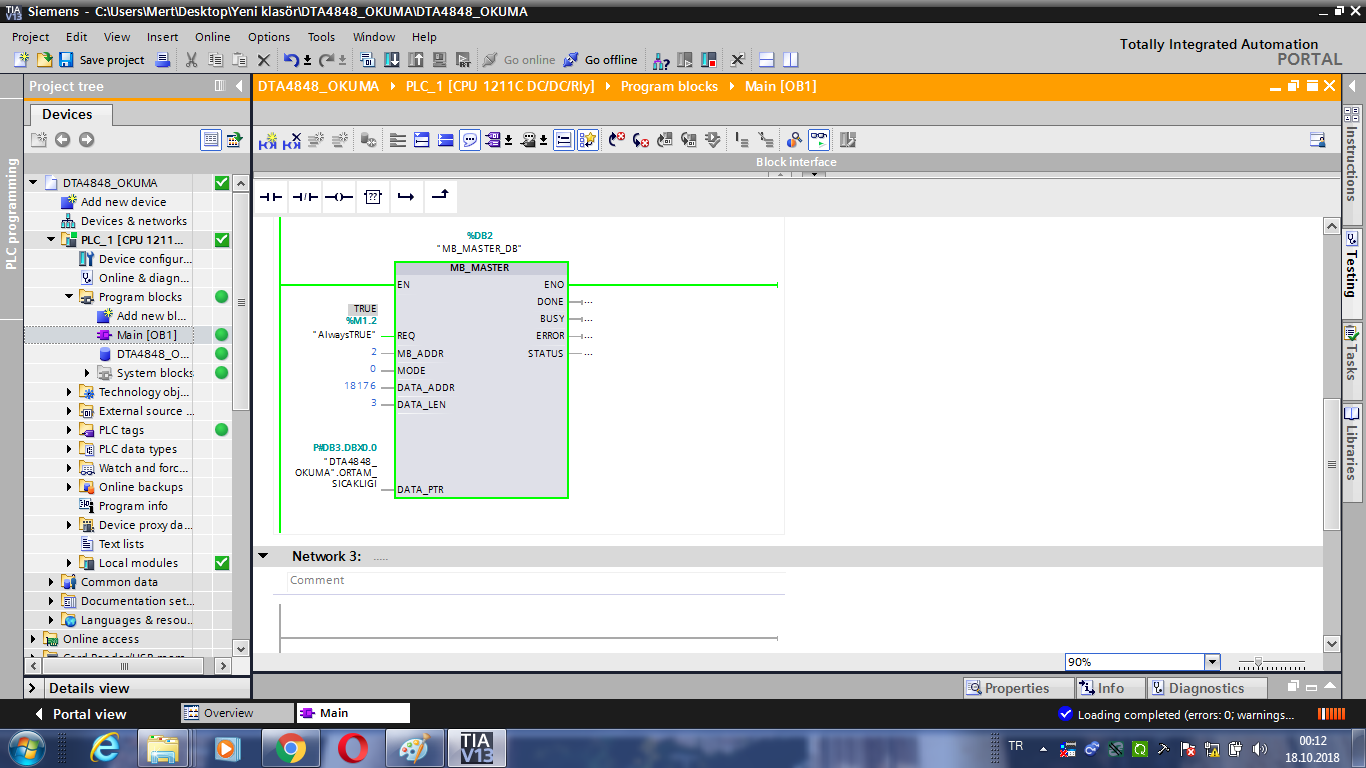Open the Online menu
The height and width of the screenshot is (768, 1366).
click(213, 37)
